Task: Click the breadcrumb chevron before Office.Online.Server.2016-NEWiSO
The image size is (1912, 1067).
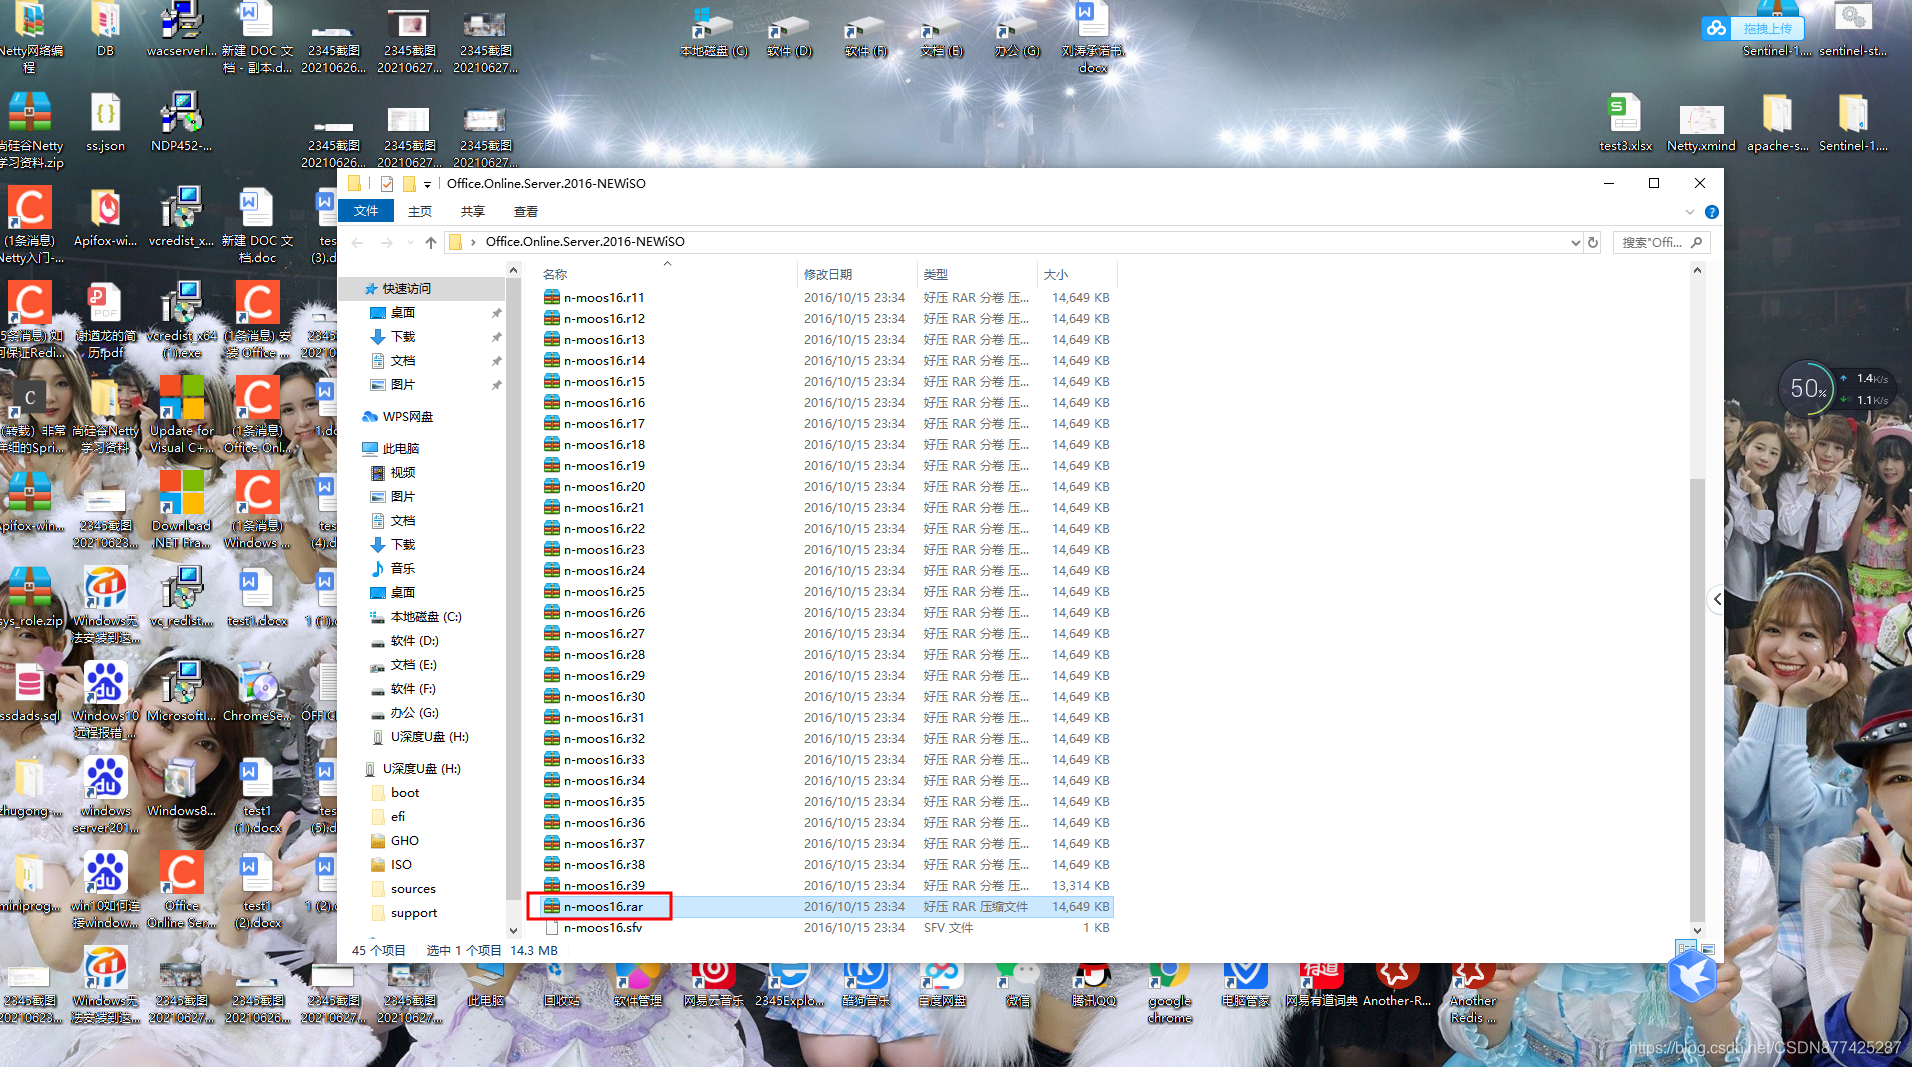Action: (473, 242)
